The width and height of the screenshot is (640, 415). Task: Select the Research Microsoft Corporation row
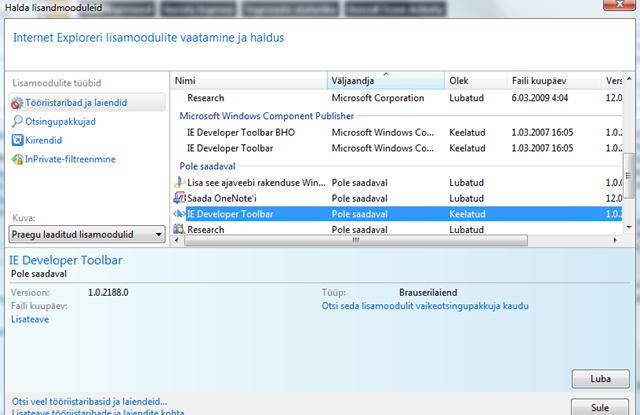pyautogui.click(x=397, y=98)
